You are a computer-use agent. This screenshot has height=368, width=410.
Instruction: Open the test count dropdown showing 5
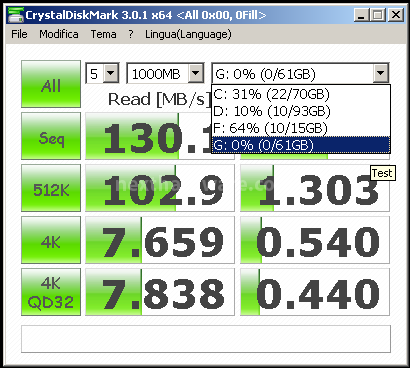[x=111, y=73]
